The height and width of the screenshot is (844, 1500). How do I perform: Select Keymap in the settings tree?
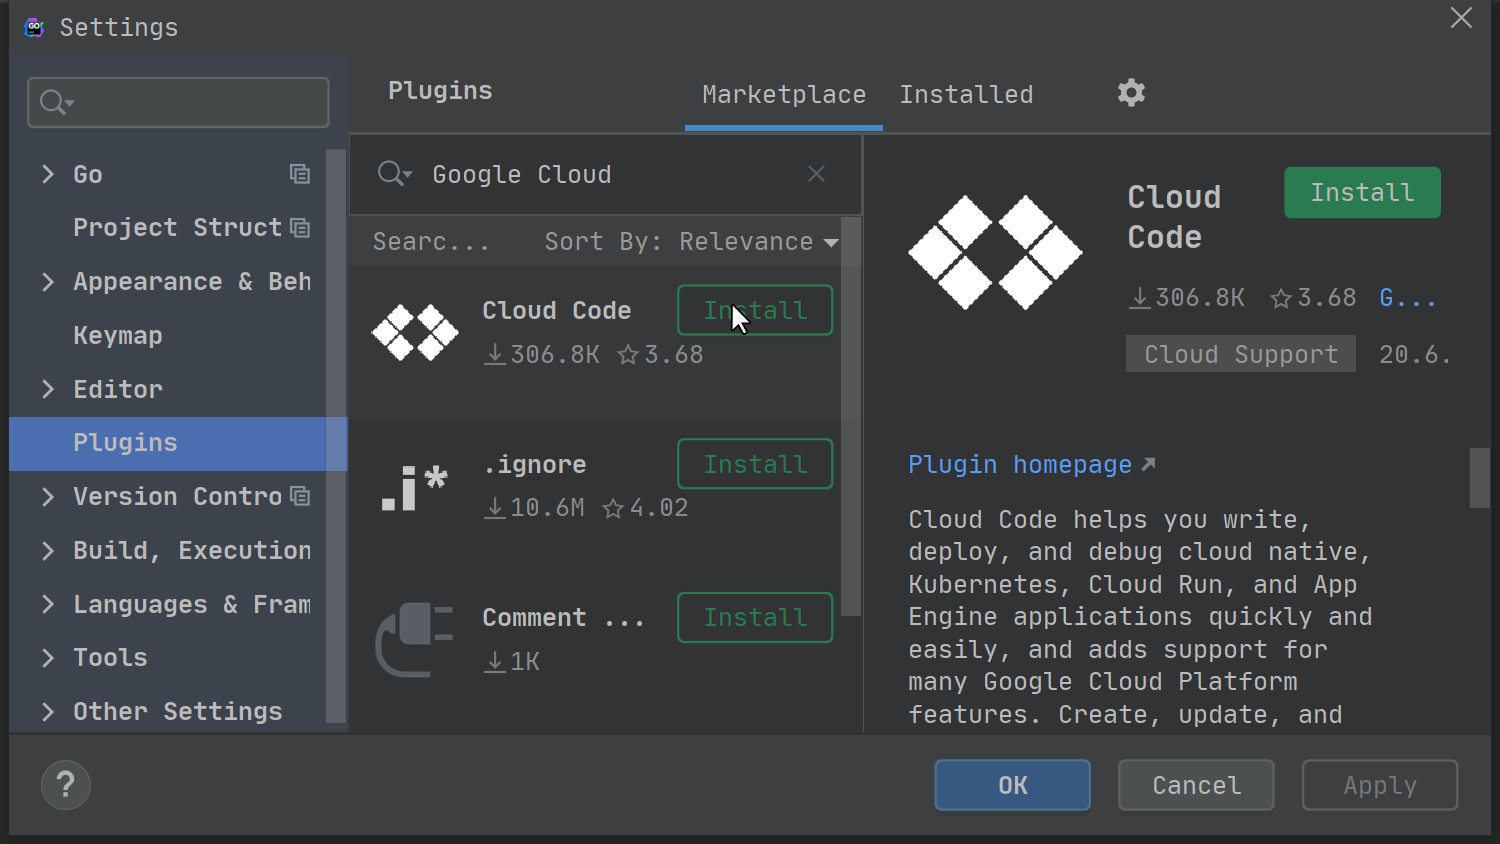coord(118,336)
